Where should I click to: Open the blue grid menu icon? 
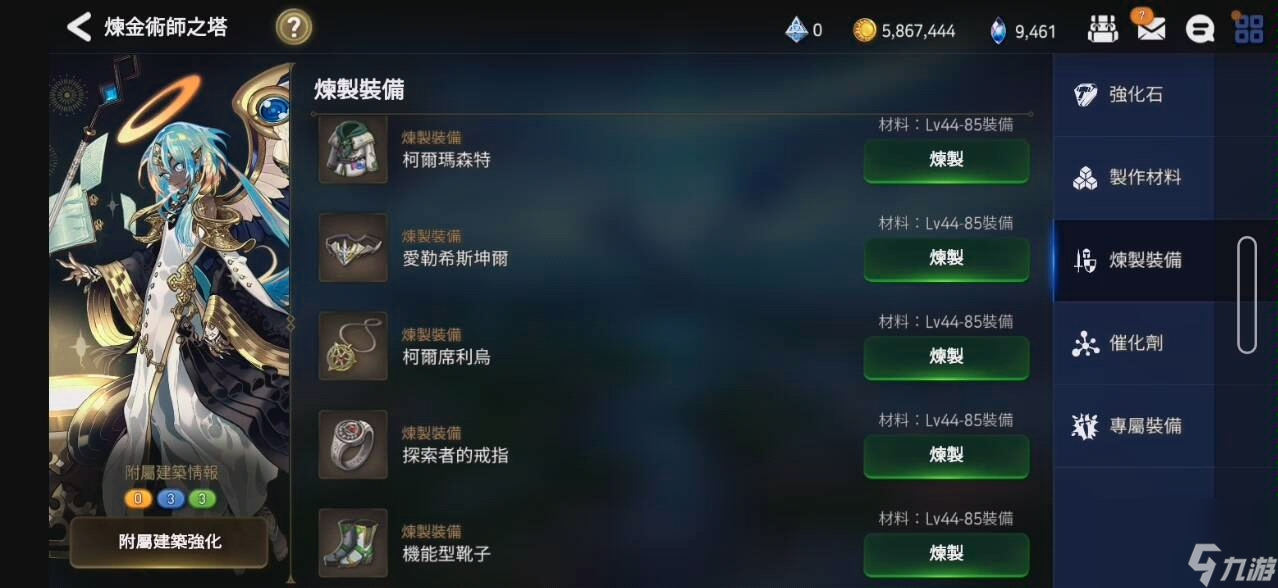1248,29
